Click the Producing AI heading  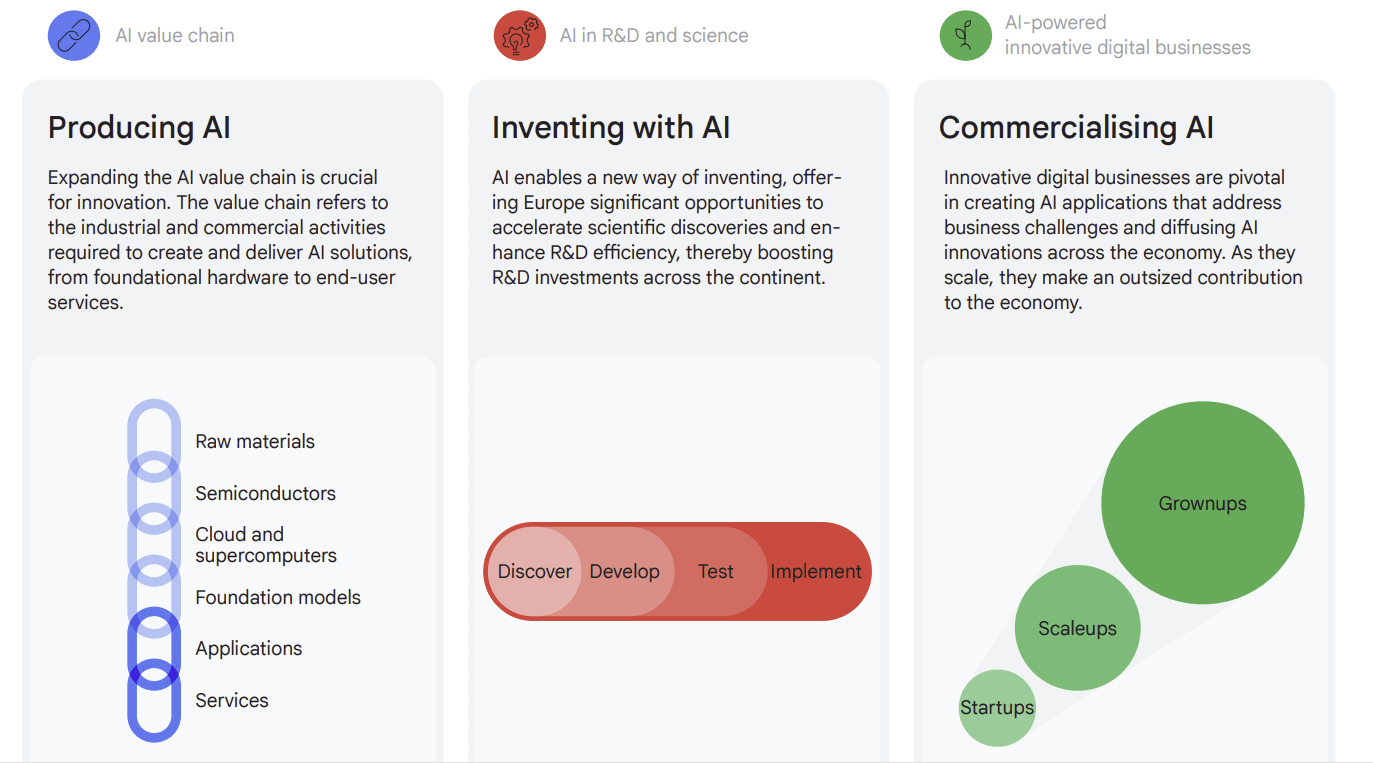tap(139, 128)
